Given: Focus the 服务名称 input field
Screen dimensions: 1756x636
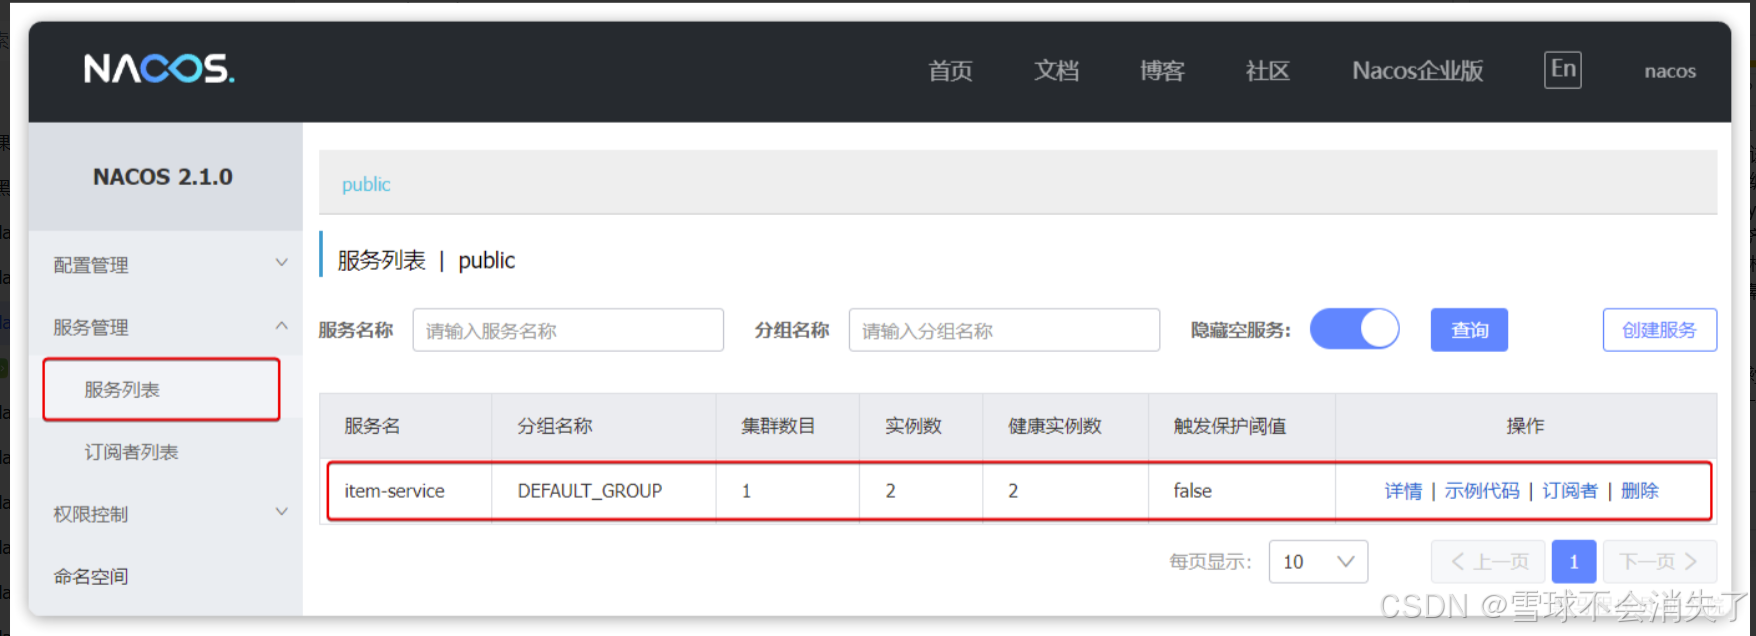Looking at the screenshot, I should (568, 330).
